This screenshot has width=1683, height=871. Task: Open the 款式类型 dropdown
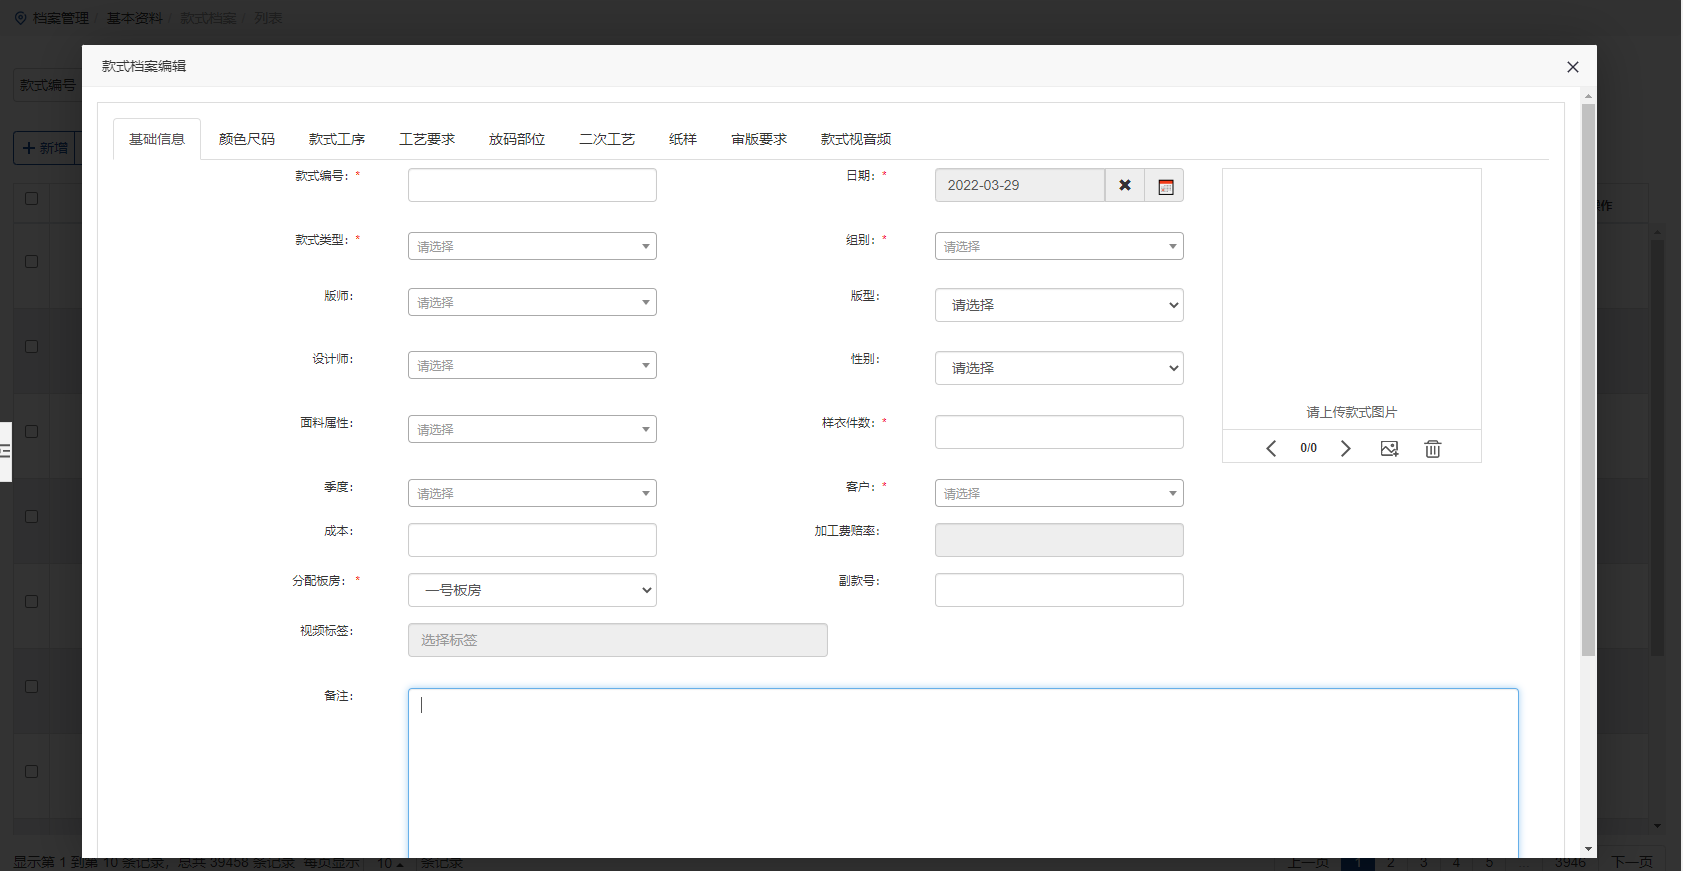[532, 246]
